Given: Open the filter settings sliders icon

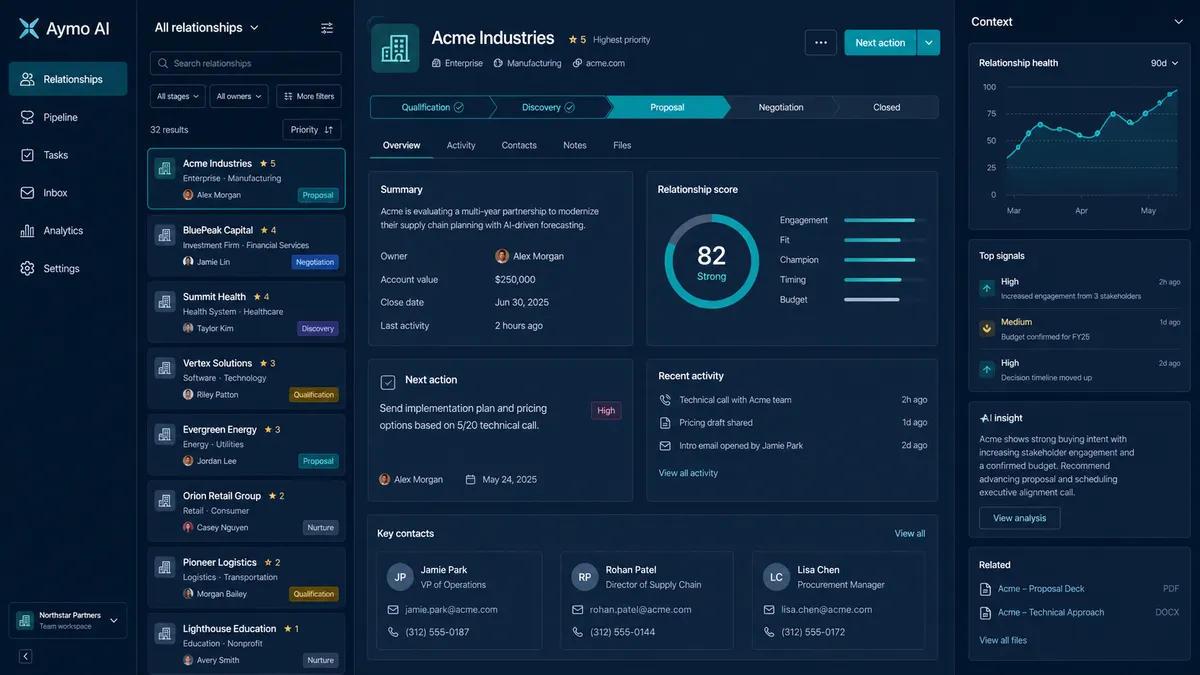Looking at the screenshot, I should pos(327,28).
